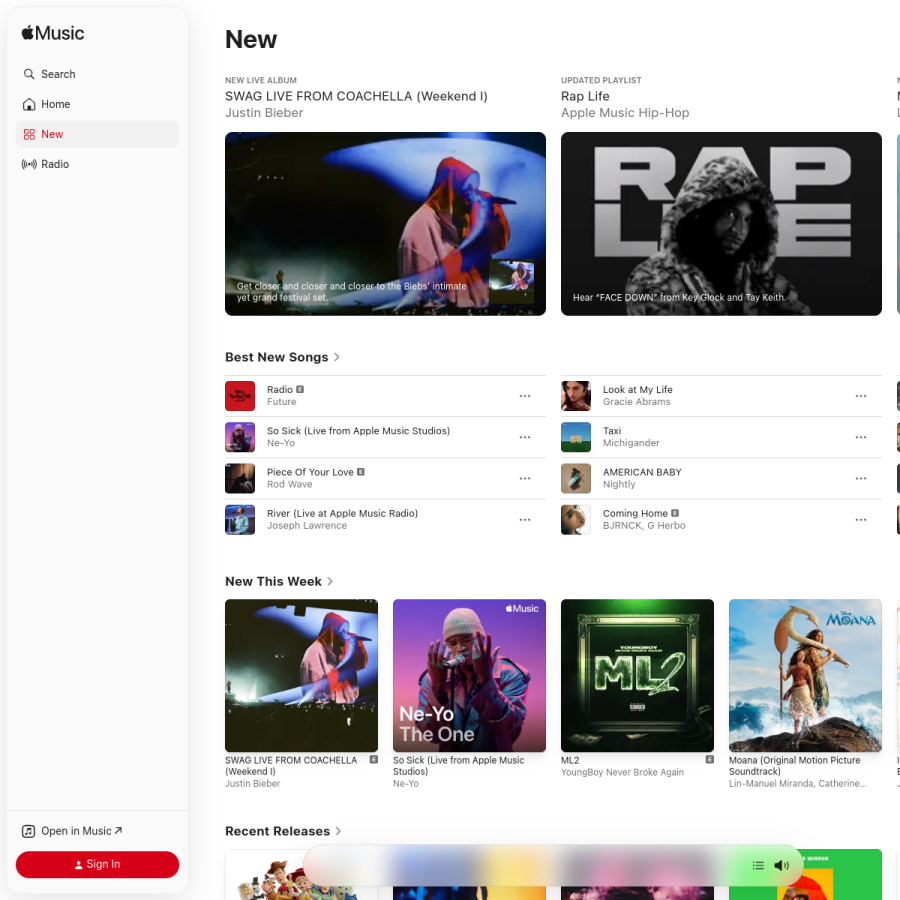Open the SWAG LIVE FROM COACHELLA featured banner
The width and height of the screenshot is (900, 900).
[385, 224]
